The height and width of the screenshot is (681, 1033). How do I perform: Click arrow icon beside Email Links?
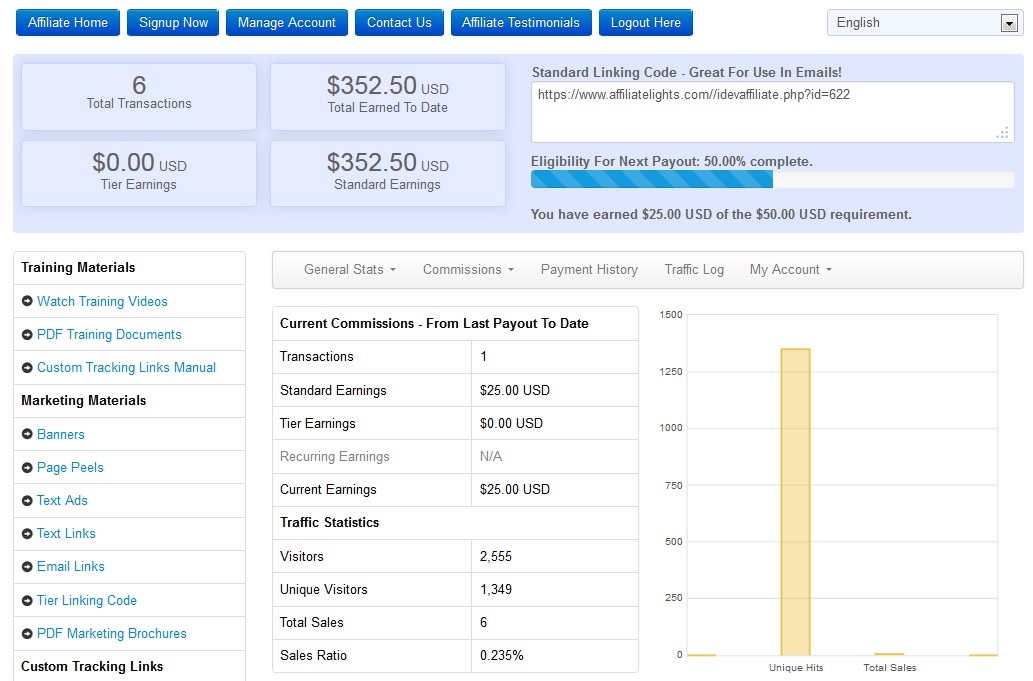point(27,567)
